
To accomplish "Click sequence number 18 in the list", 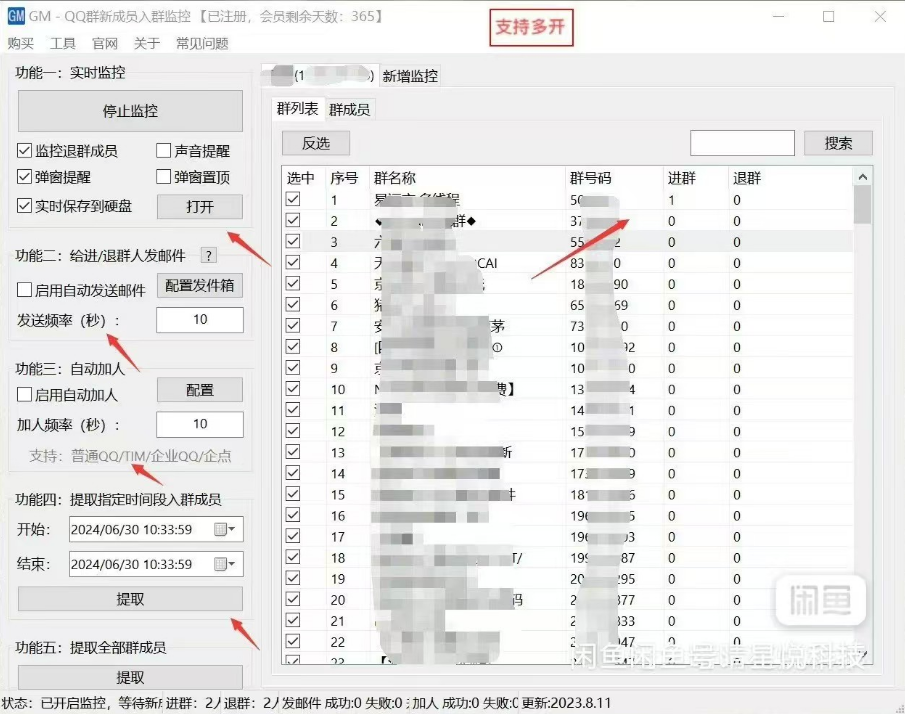I will pos(338,558).
